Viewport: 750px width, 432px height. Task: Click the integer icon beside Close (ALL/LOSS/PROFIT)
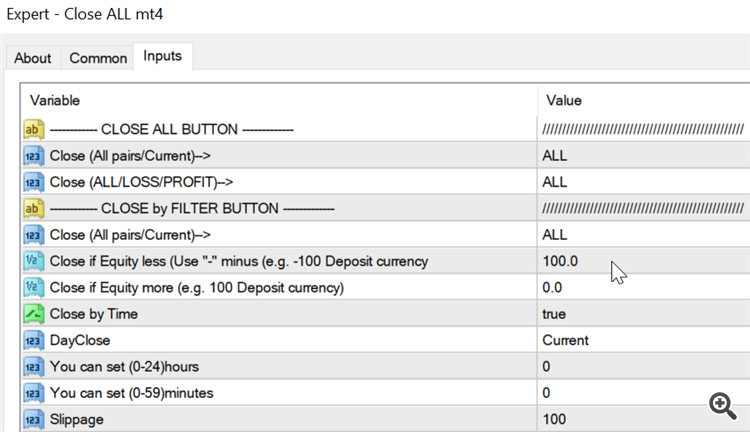point(34,182)
